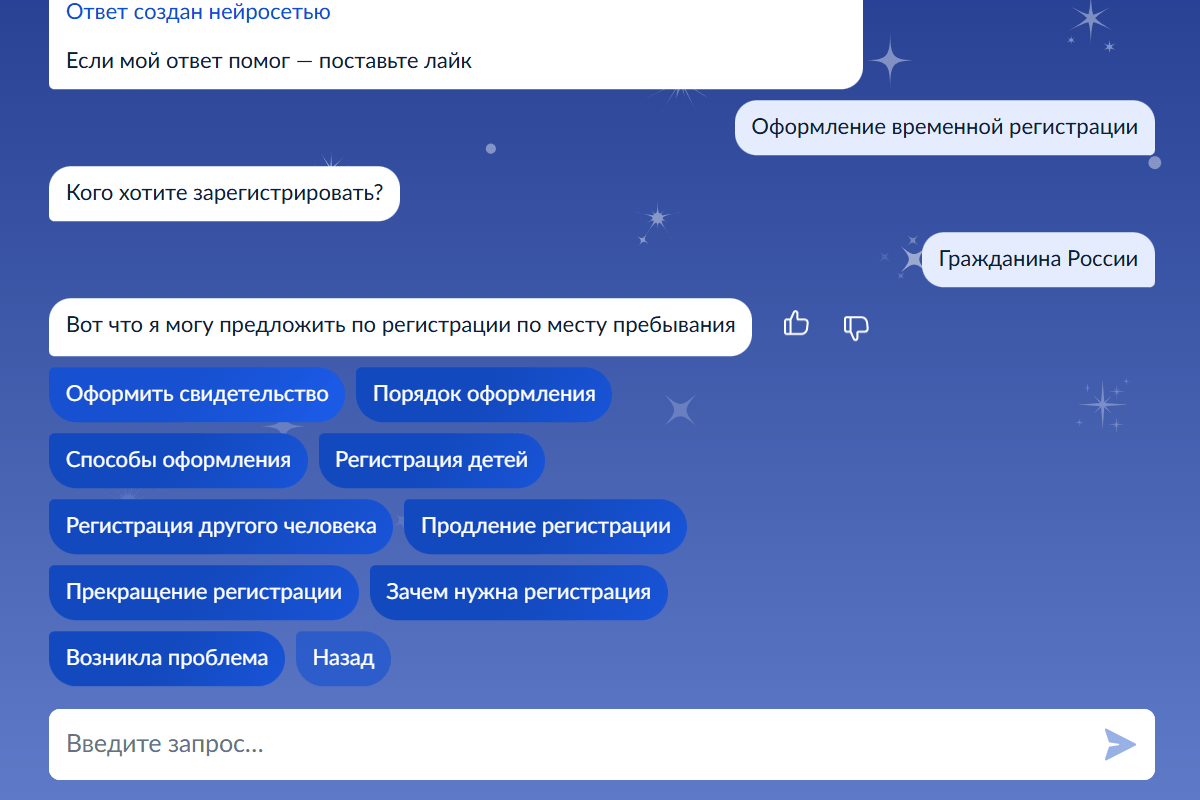This screenshot has height=800, width=1200.
Task: Give the answer a thumbs up
Action: [796, 325]
